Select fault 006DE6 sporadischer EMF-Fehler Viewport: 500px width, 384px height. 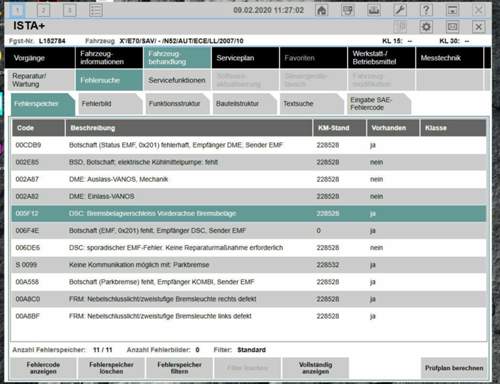pyautogui.click(x=249, y=248)
